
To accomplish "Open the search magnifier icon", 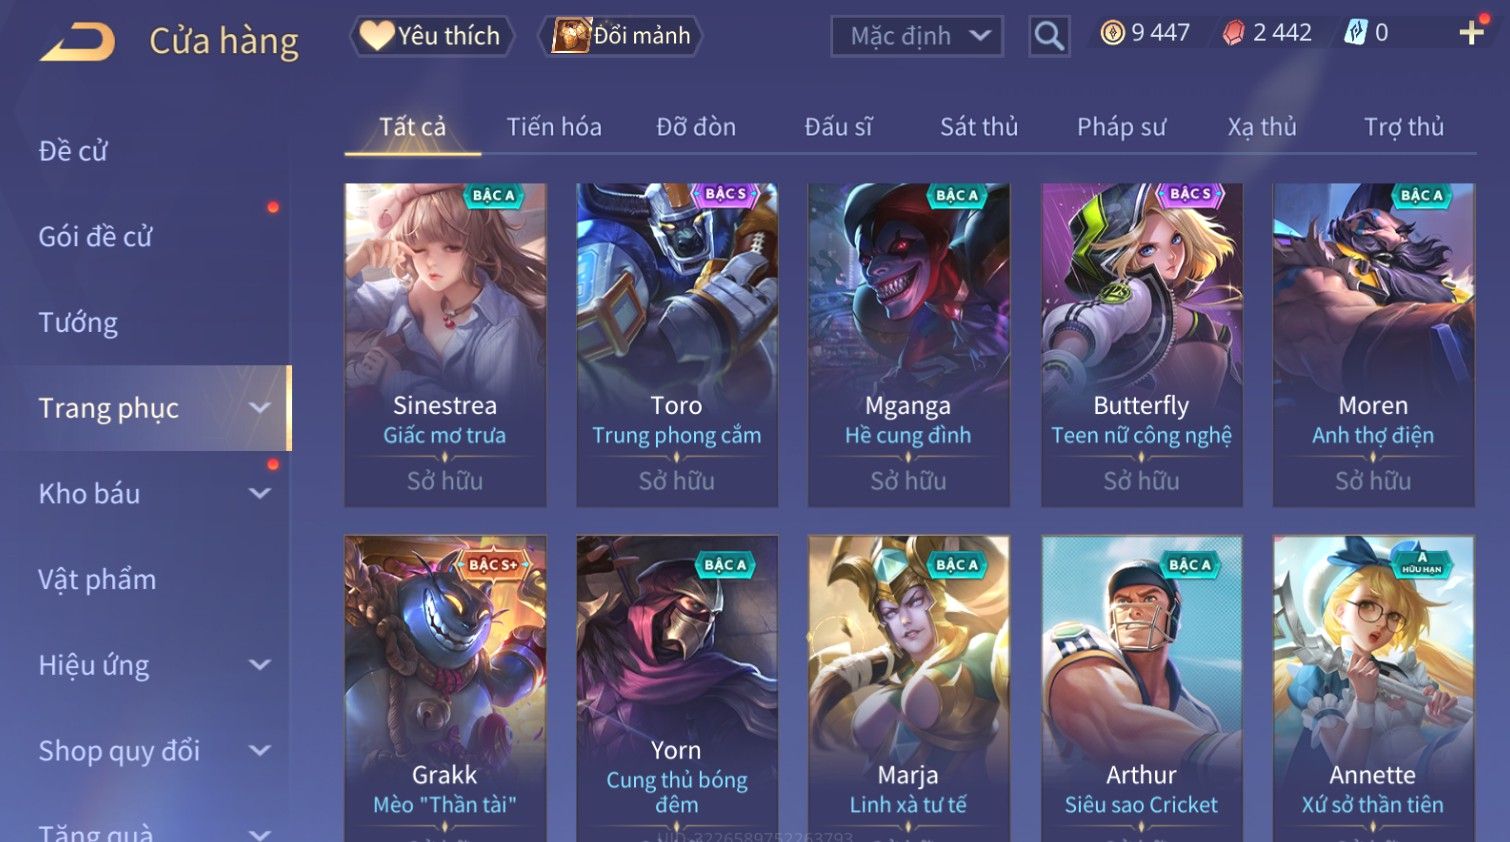I will (1049, 36).
